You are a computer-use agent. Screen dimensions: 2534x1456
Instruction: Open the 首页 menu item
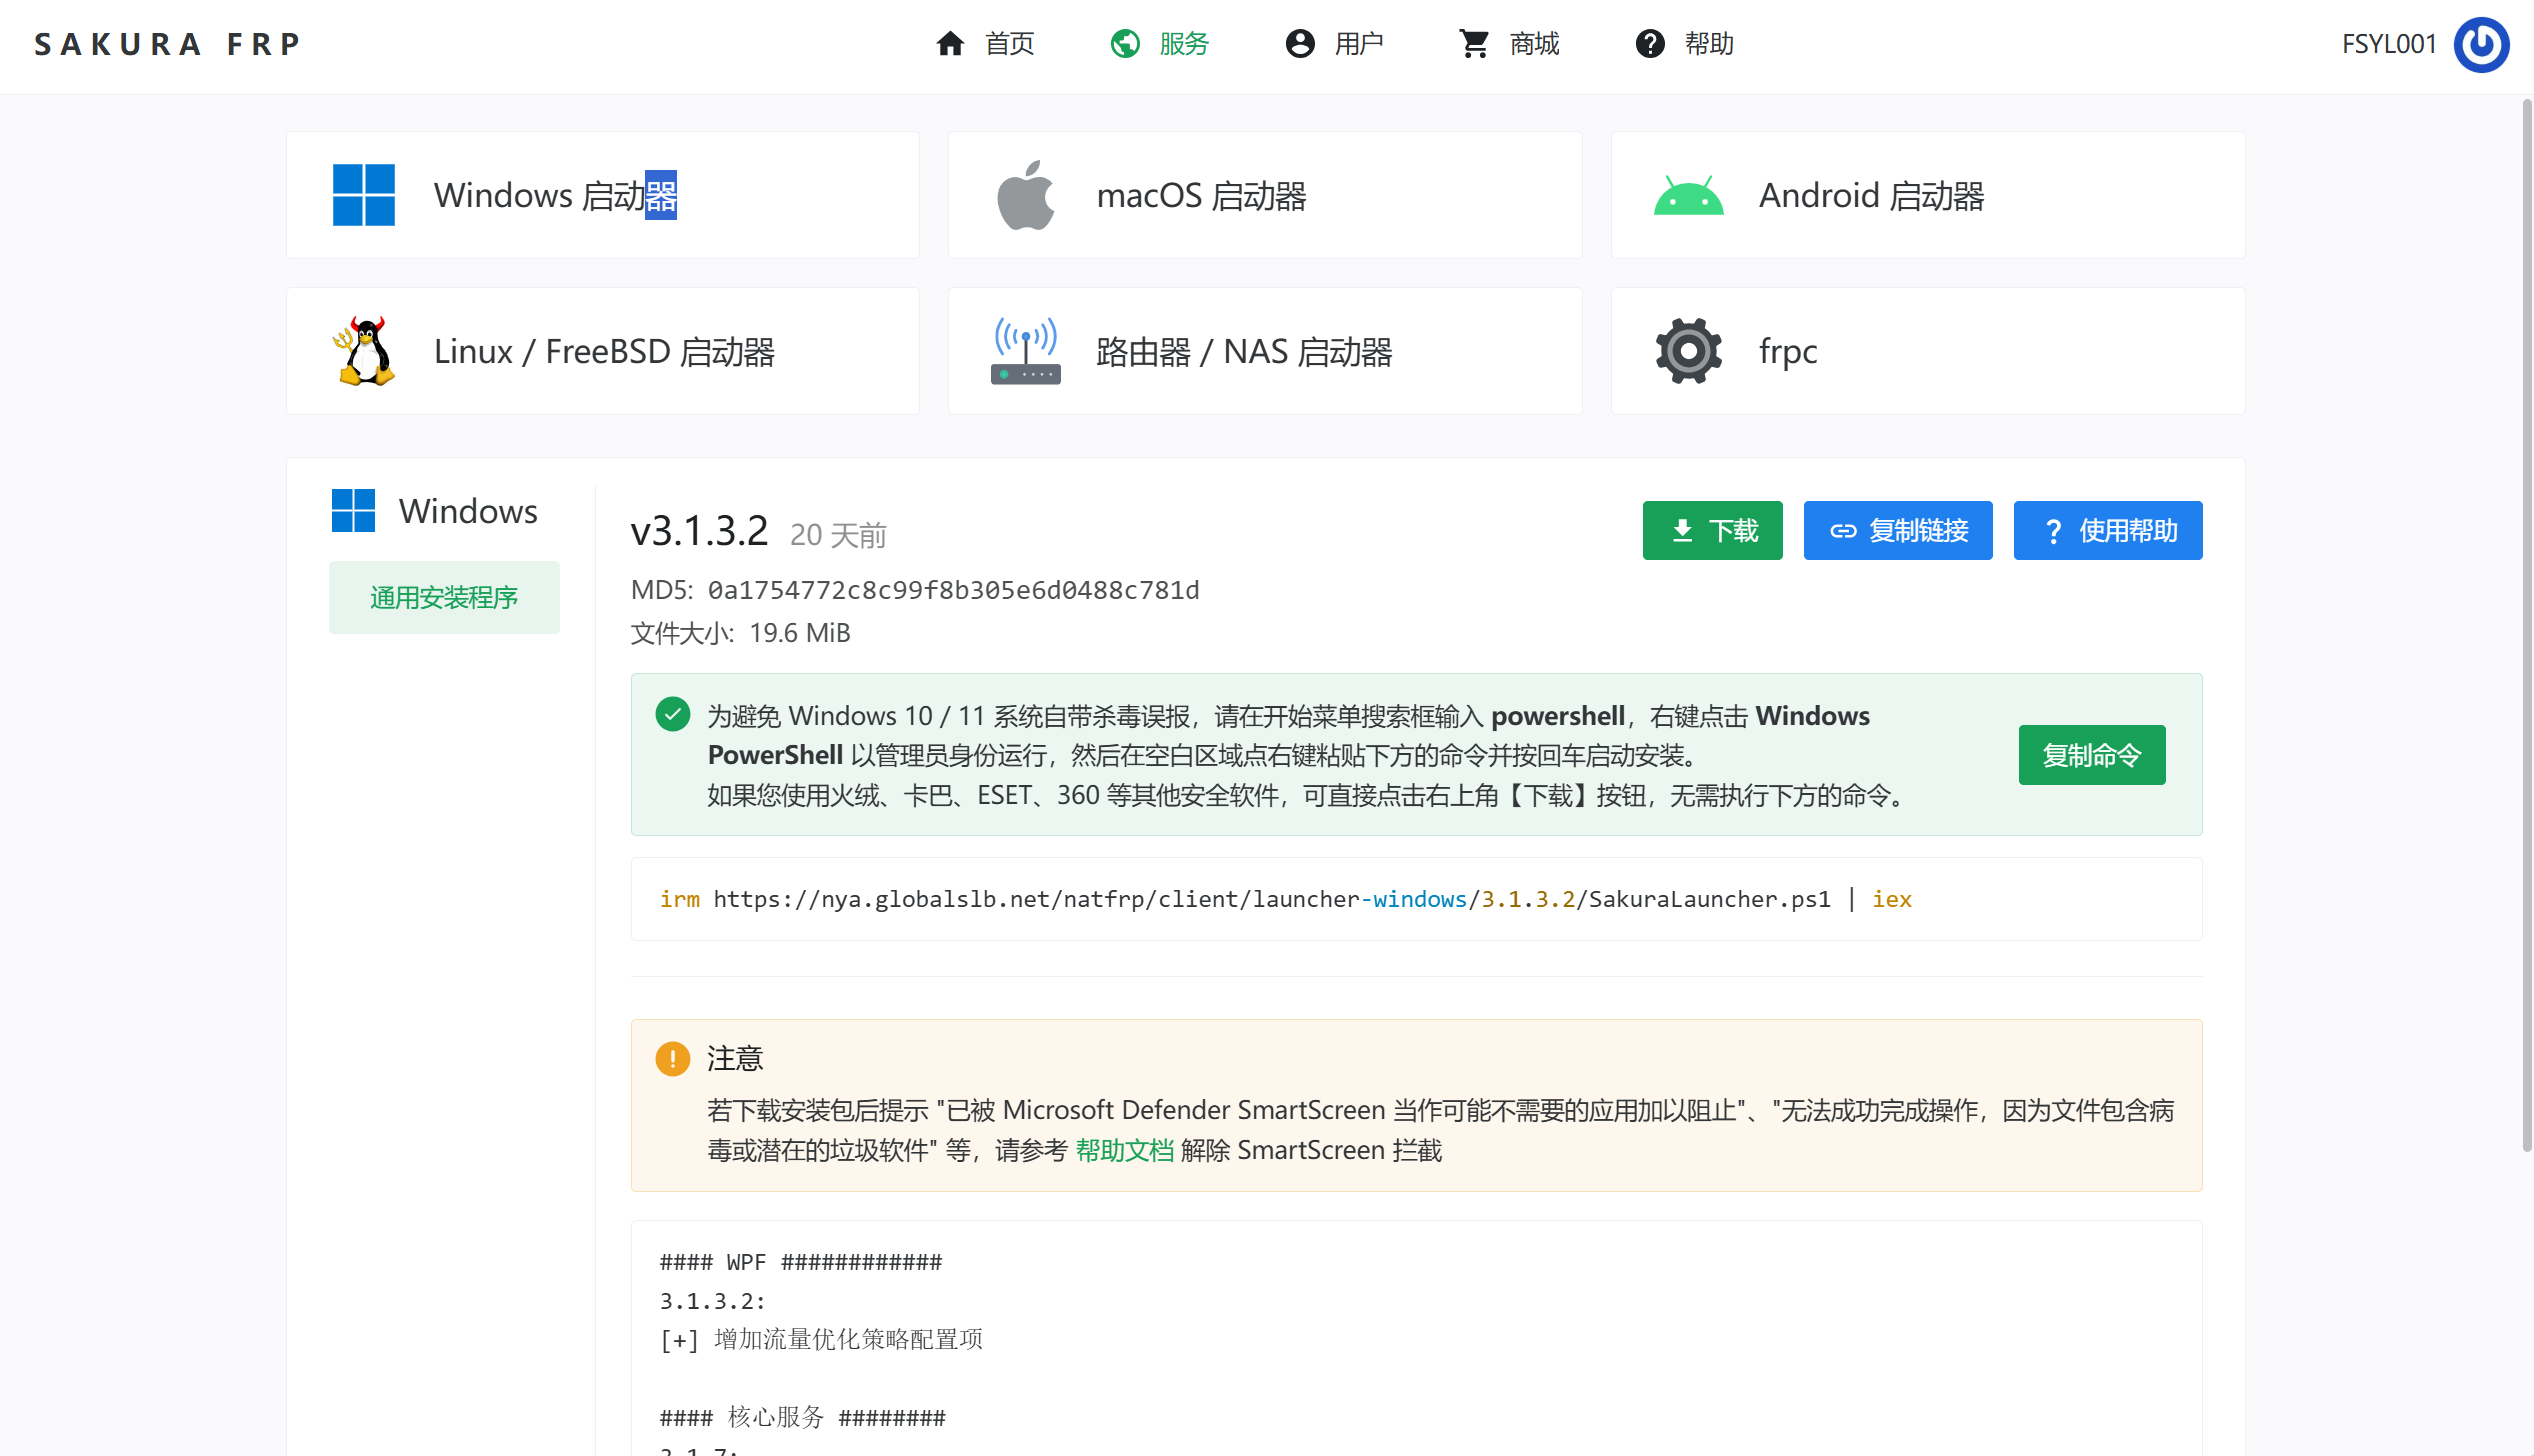[1009, 44]
